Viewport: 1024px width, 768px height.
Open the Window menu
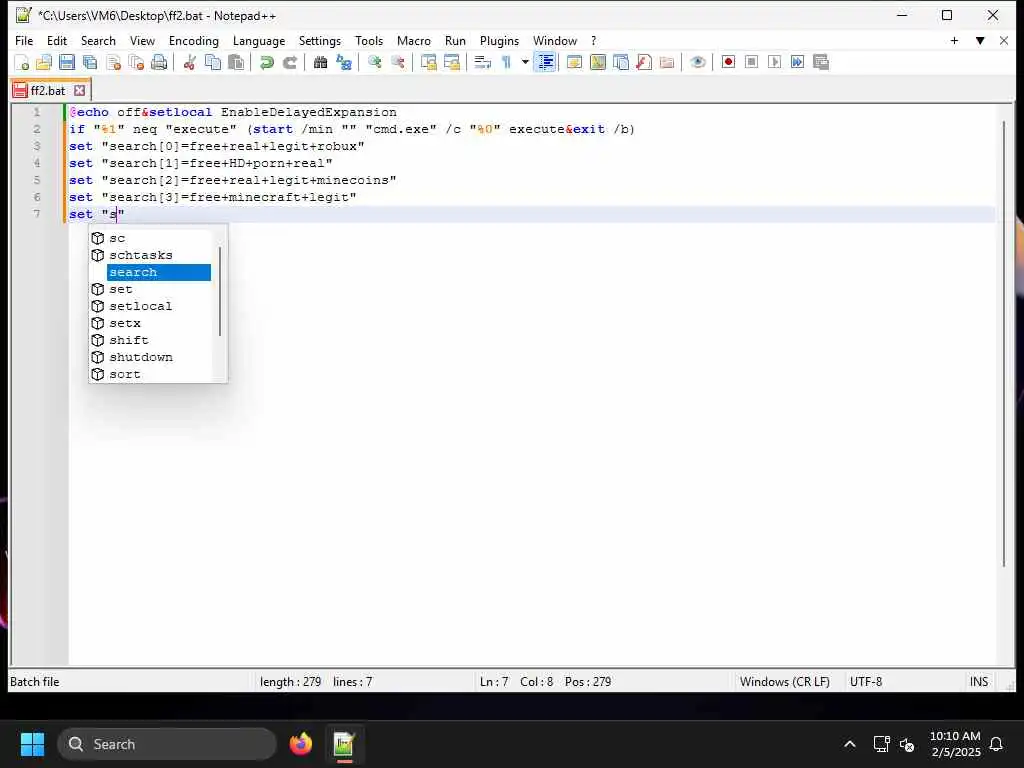tap(555, 40)
